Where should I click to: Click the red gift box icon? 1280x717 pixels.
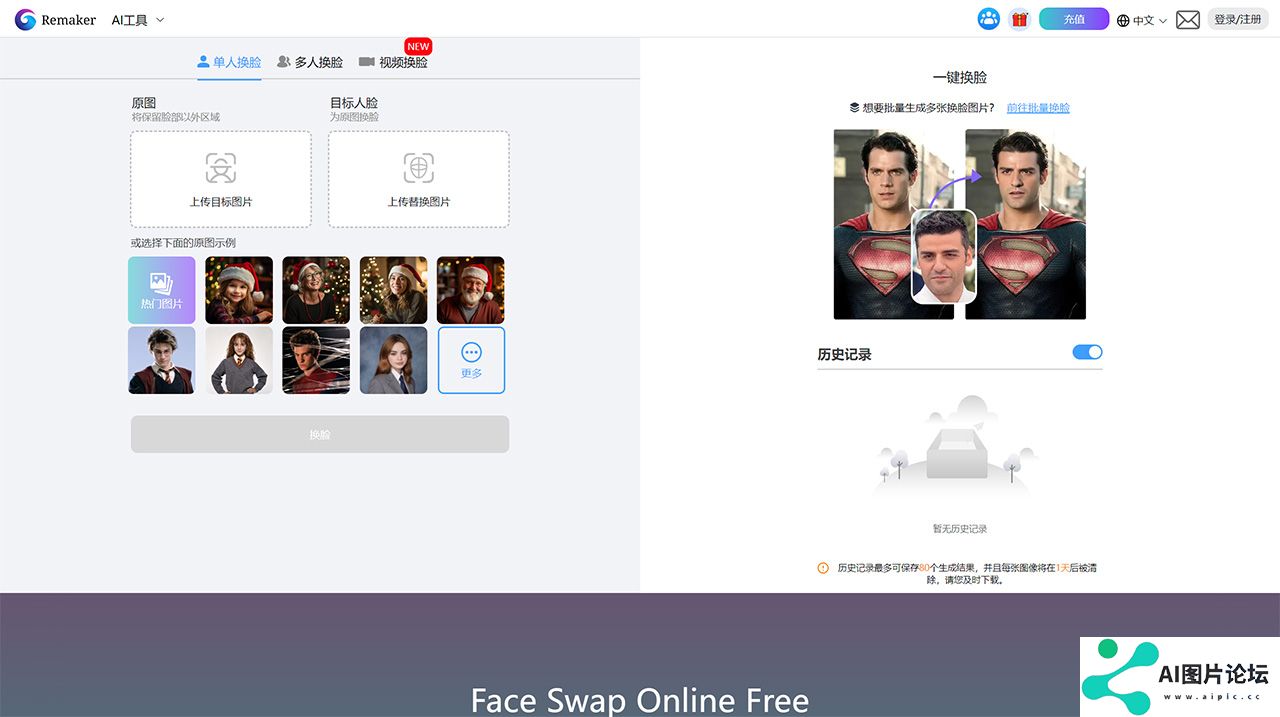coord(1019,19)
